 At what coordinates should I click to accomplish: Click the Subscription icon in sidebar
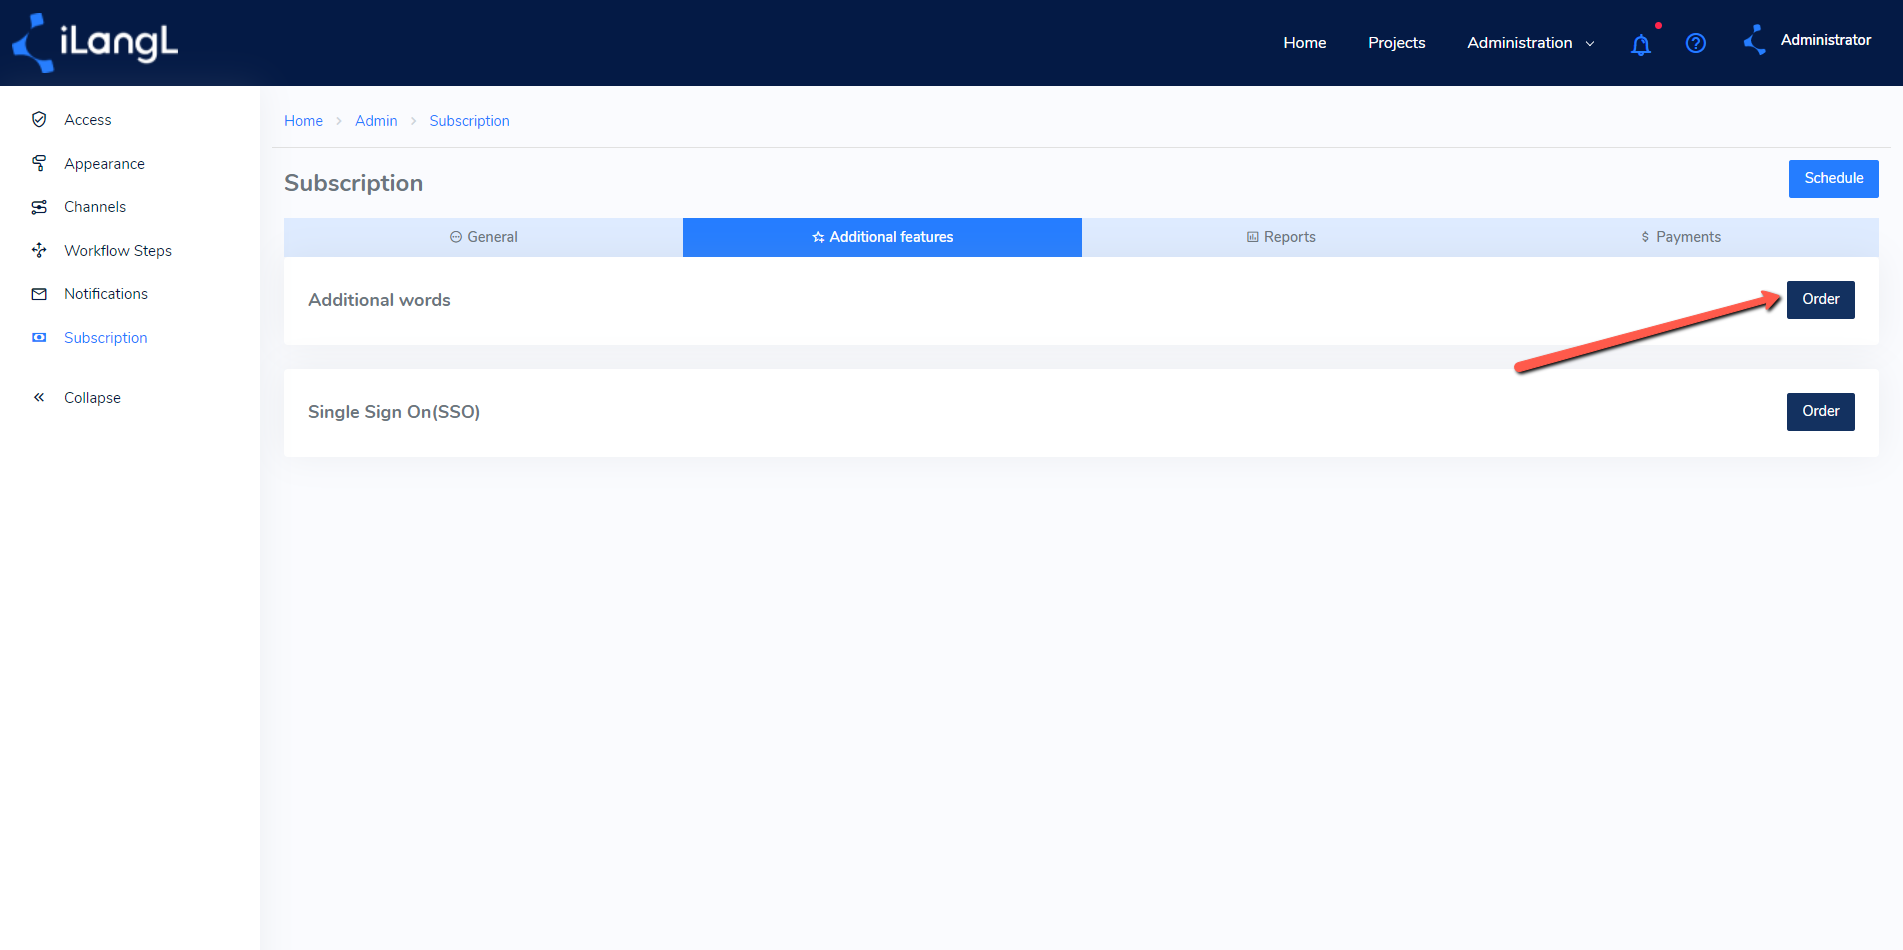point(39,338)
